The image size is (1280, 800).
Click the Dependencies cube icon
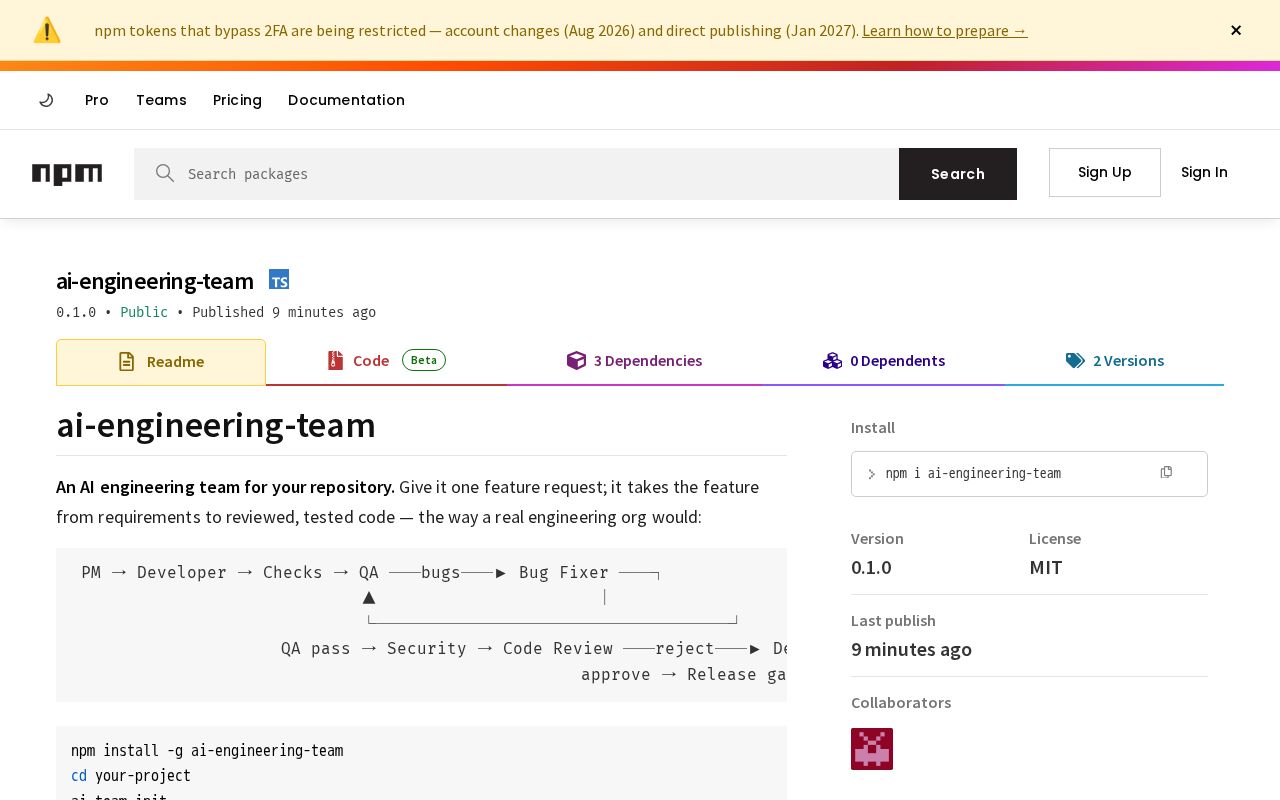pyautogui.click(x=576, y=360)
